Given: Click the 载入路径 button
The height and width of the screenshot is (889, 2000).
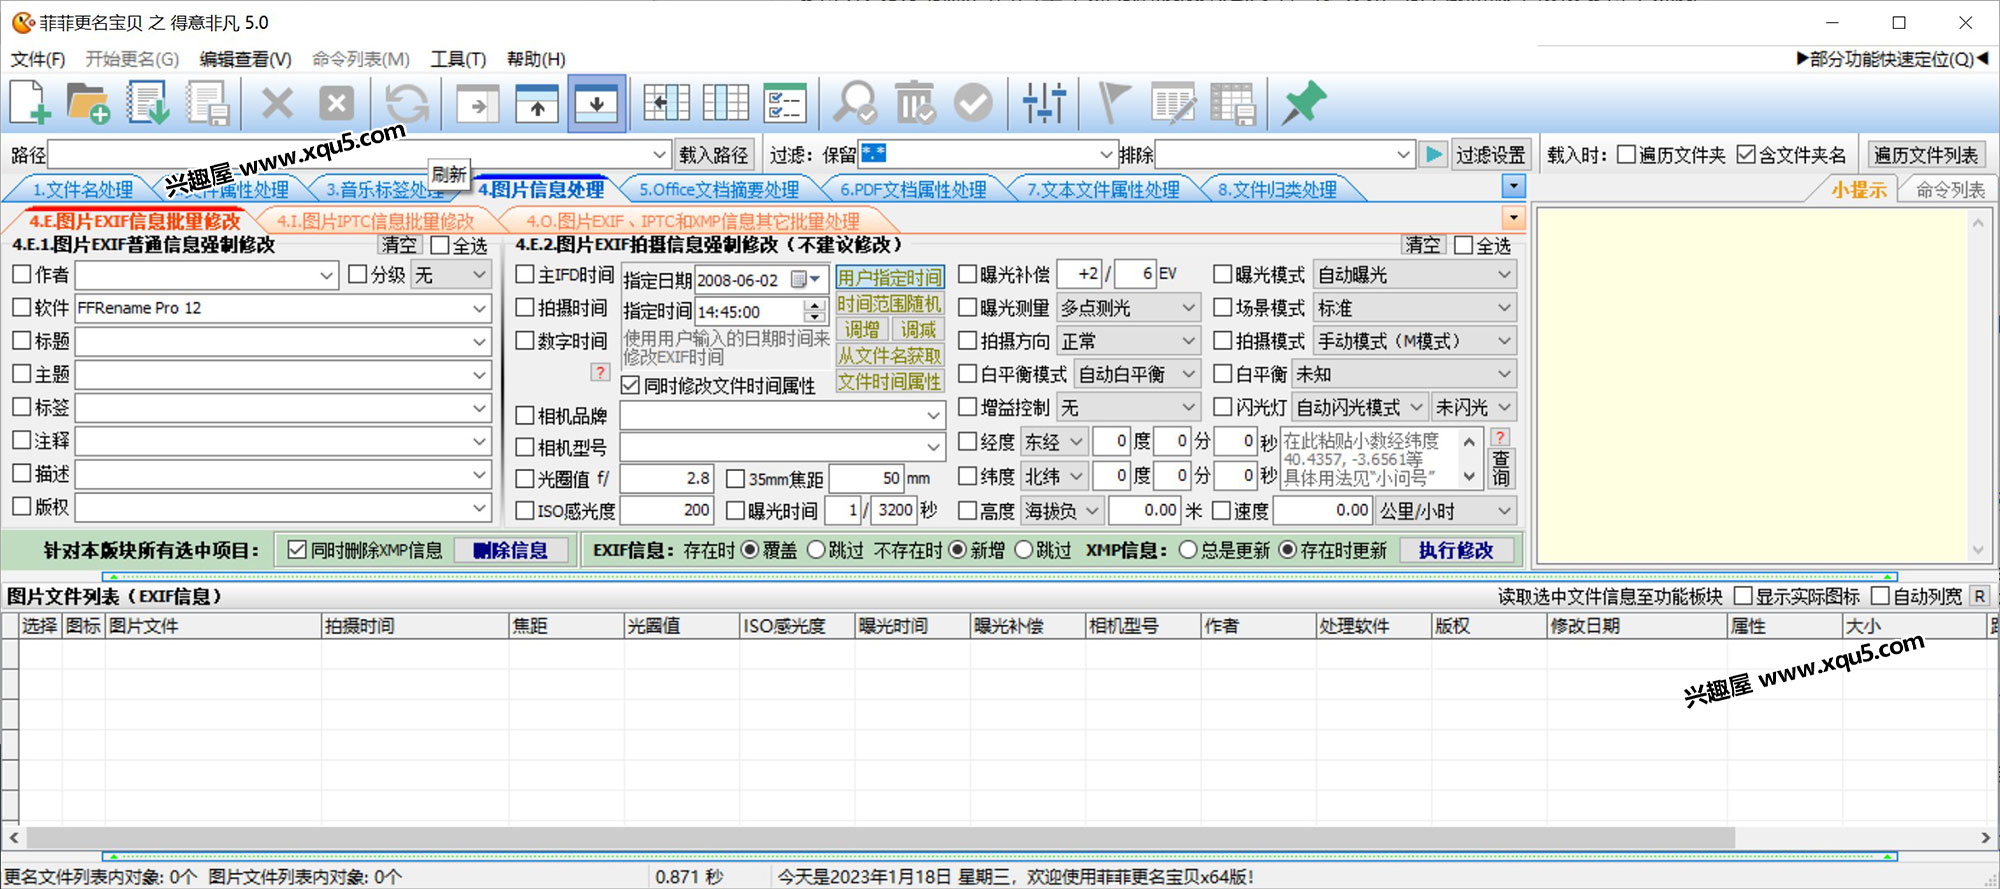Looking at the screenshot, I should (713, 155).
